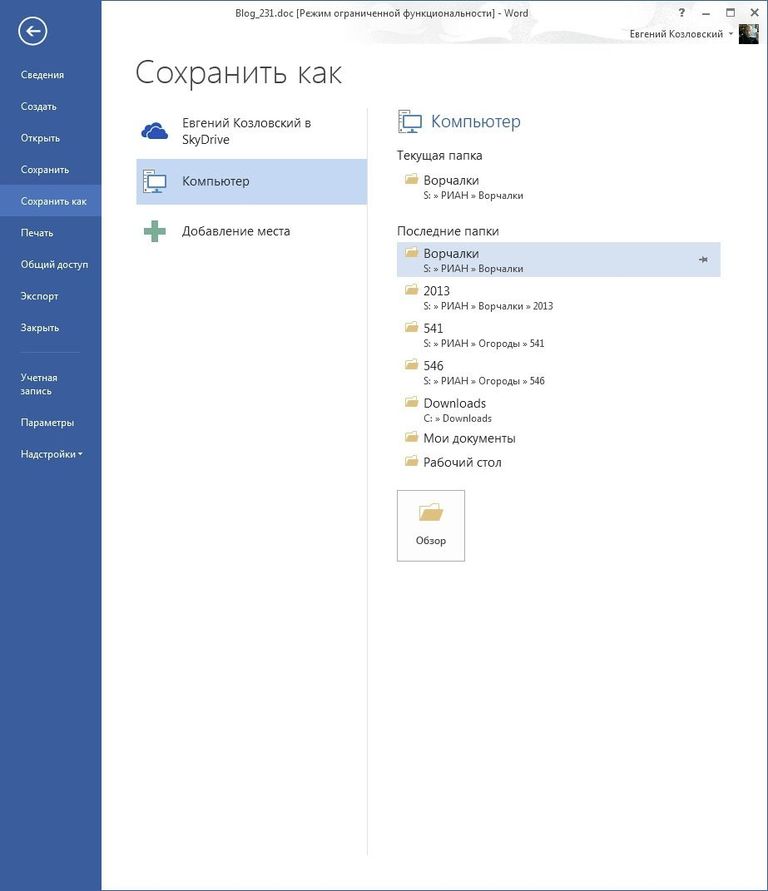
Task: Open Учетная запись page
Action: pos(39,384)
